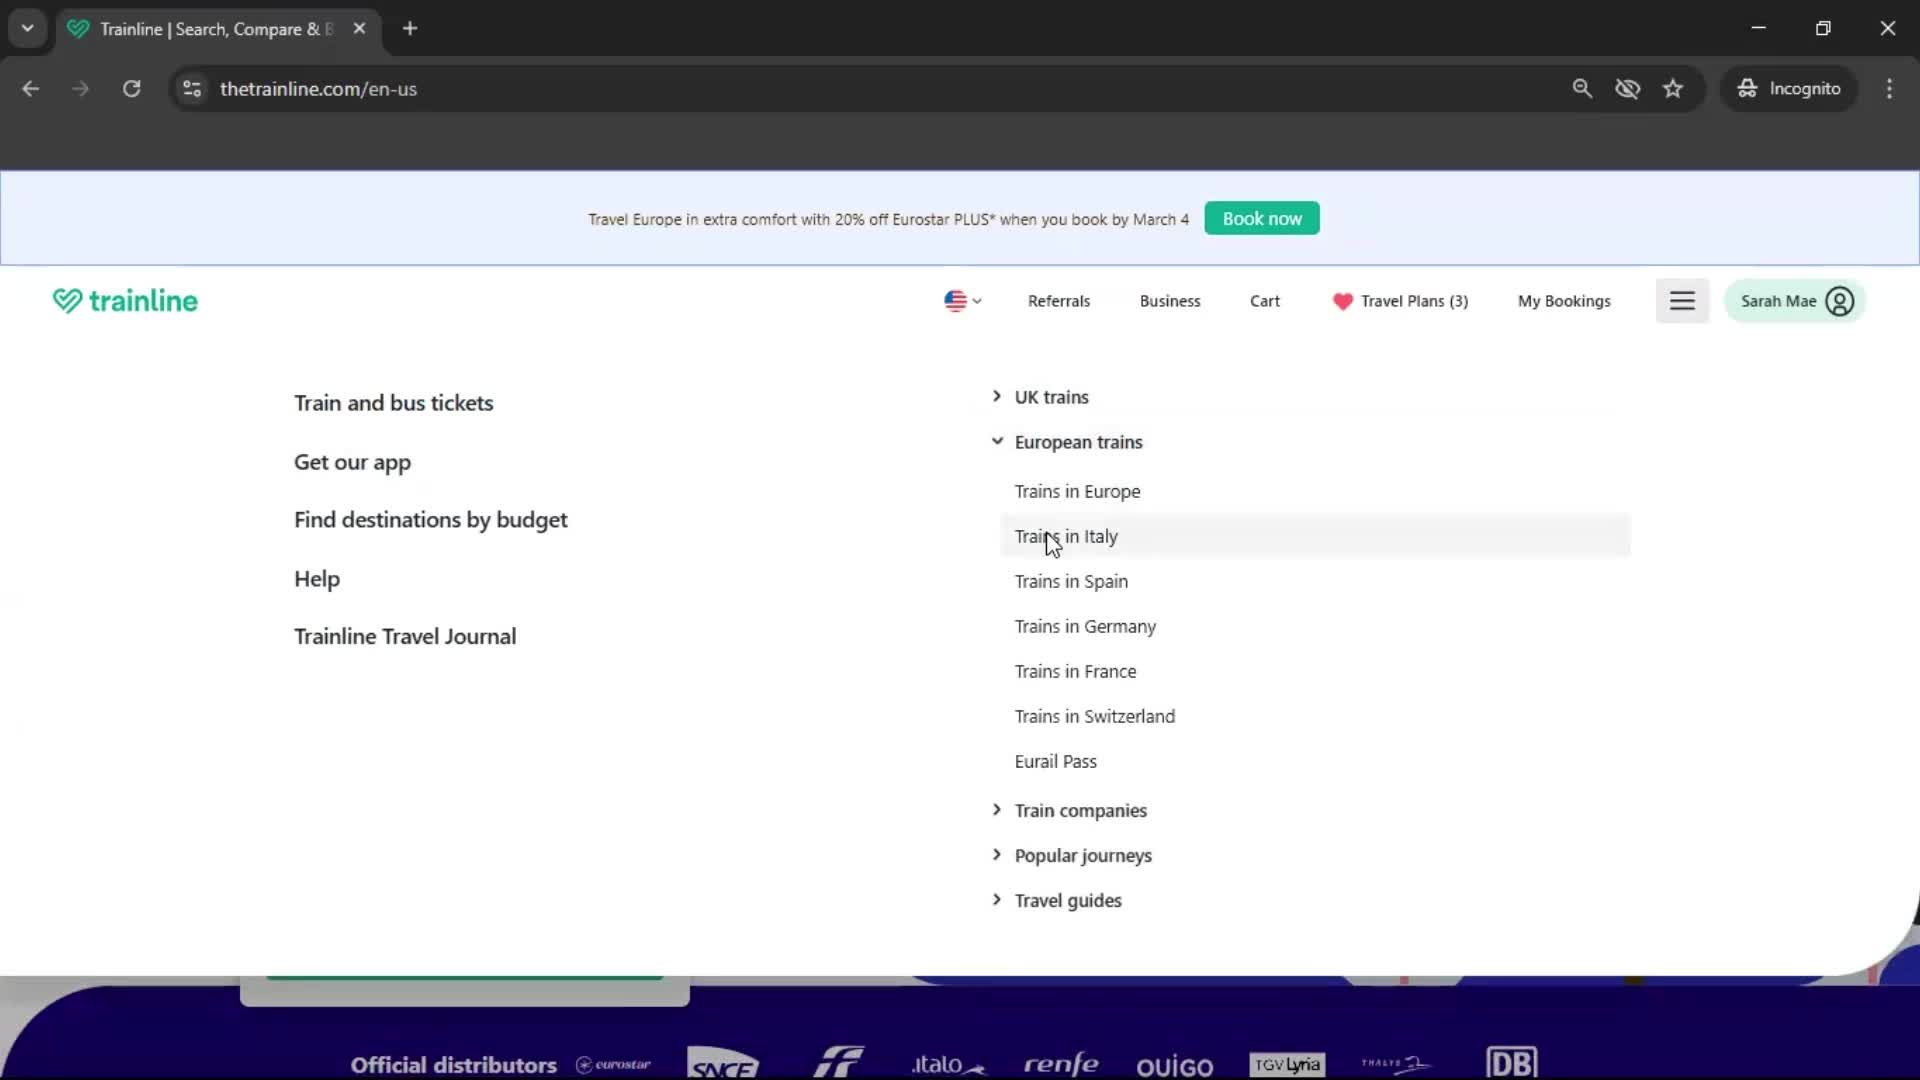
Task: Click the Eurail Pass entry
Action: [x=1055, y=760]
